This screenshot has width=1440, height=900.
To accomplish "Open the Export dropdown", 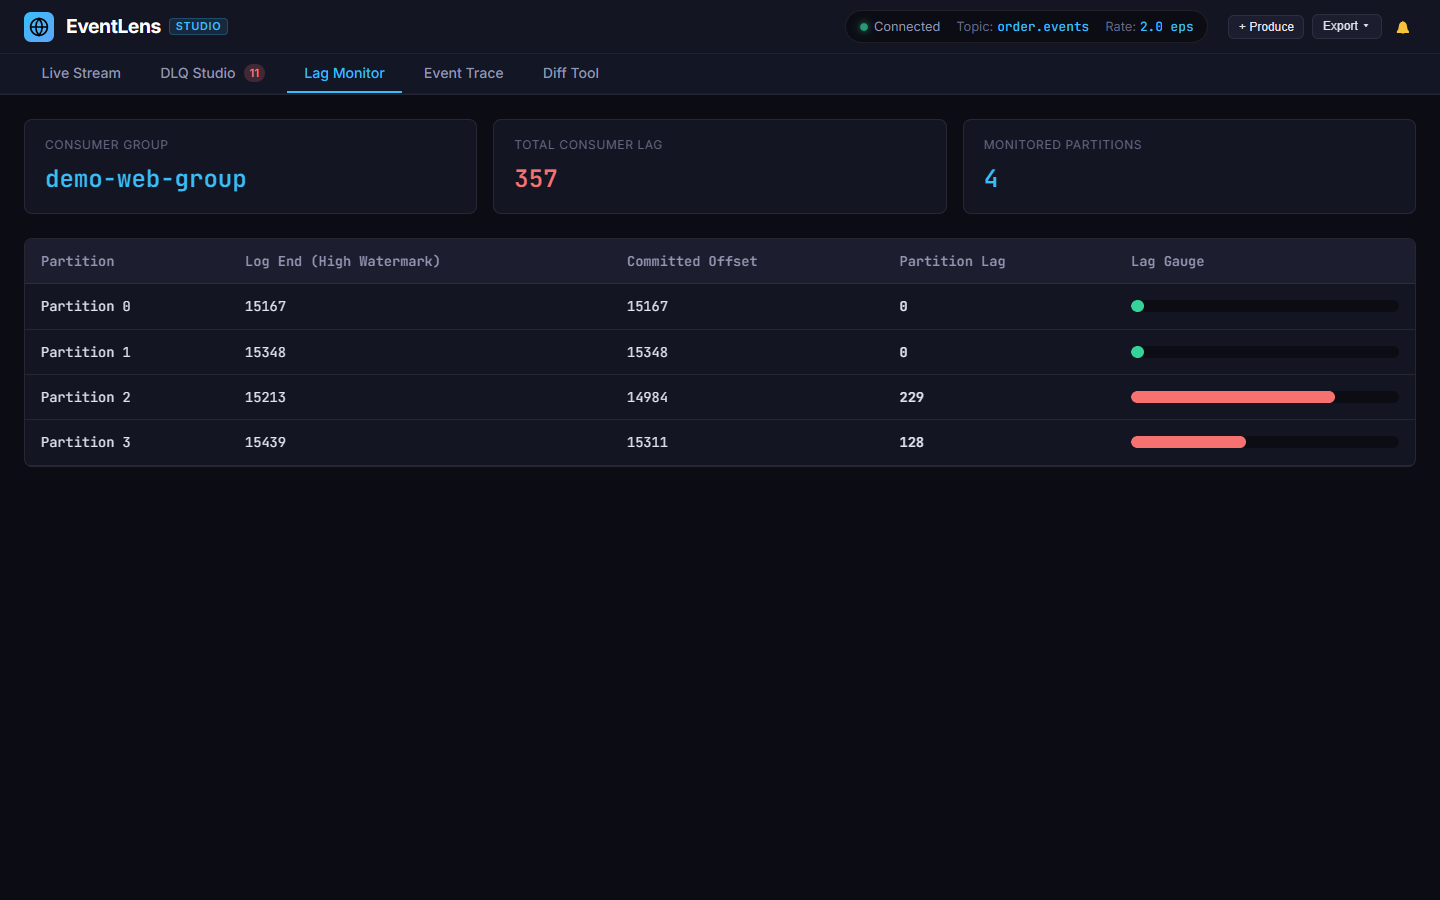I will [1346, 26].
